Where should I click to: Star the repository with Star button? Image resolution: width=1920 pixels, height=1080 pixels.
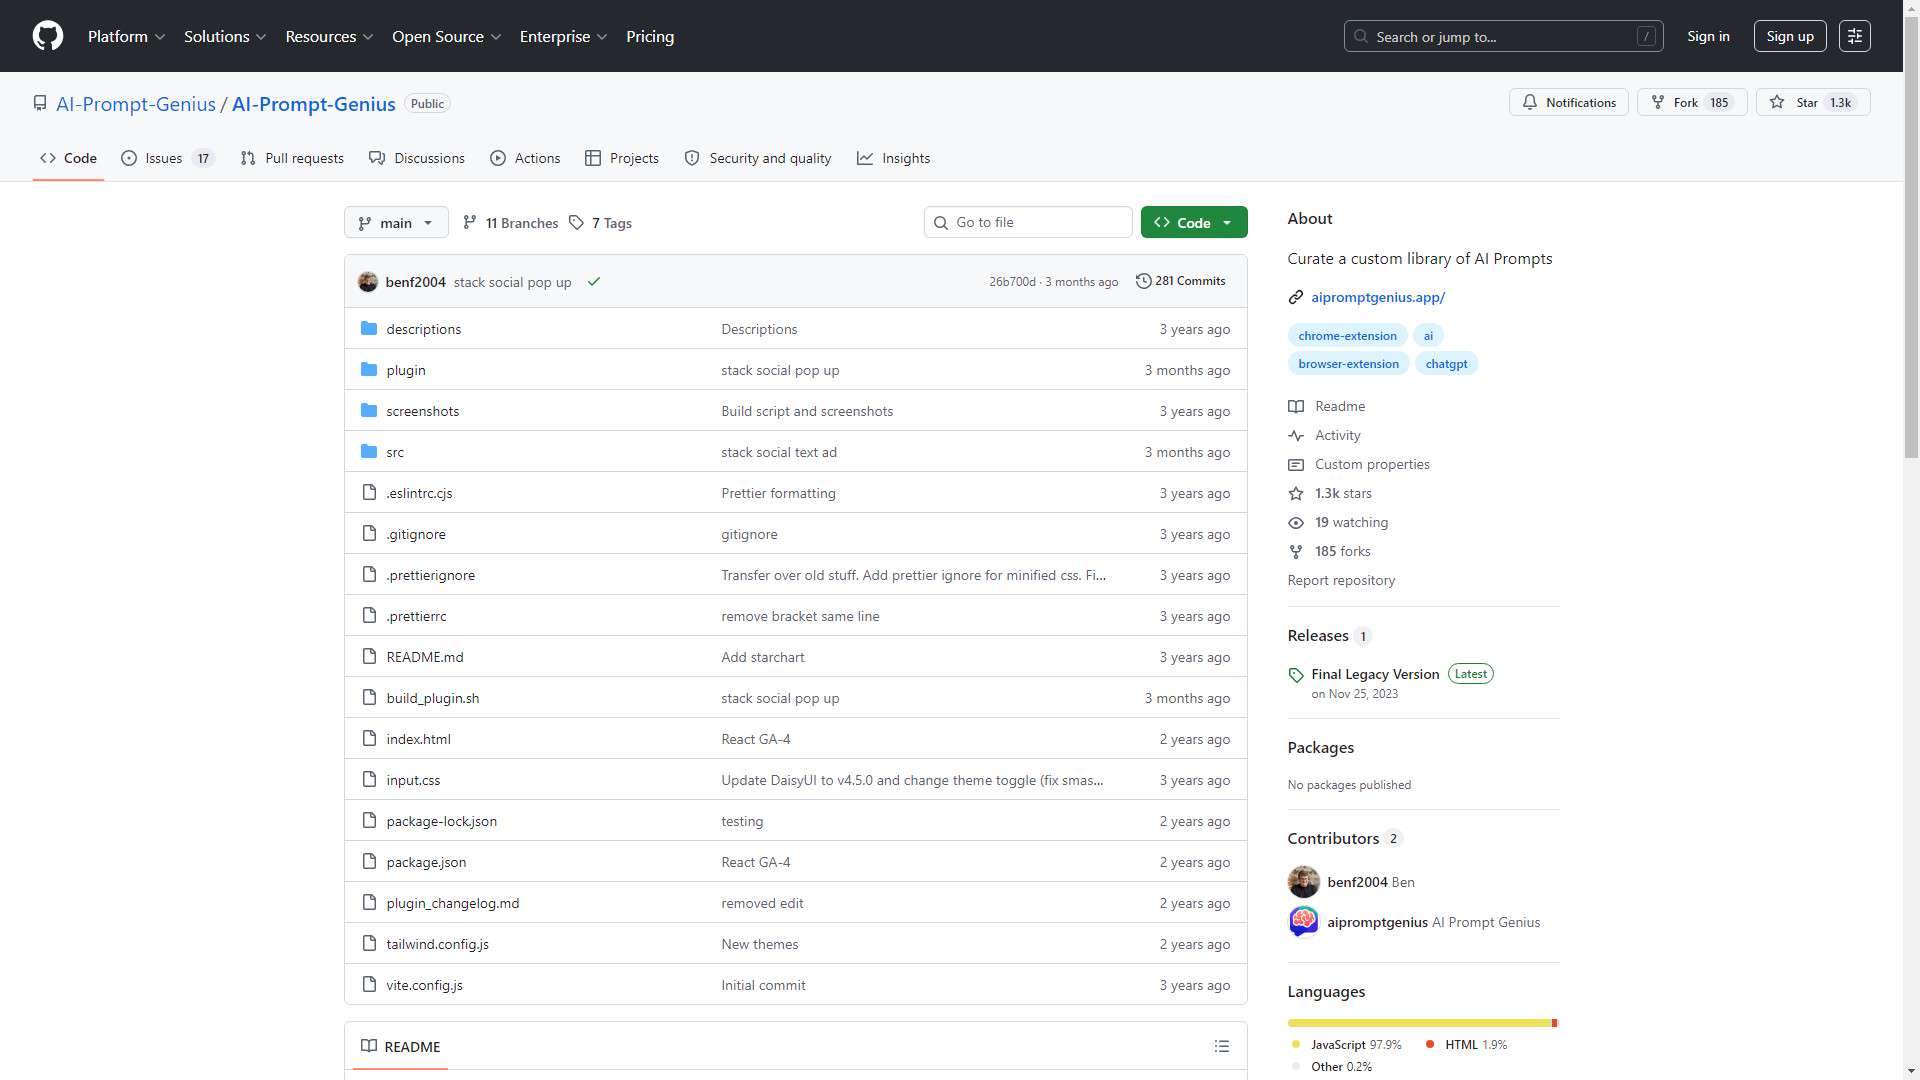tap(1813, 102)
